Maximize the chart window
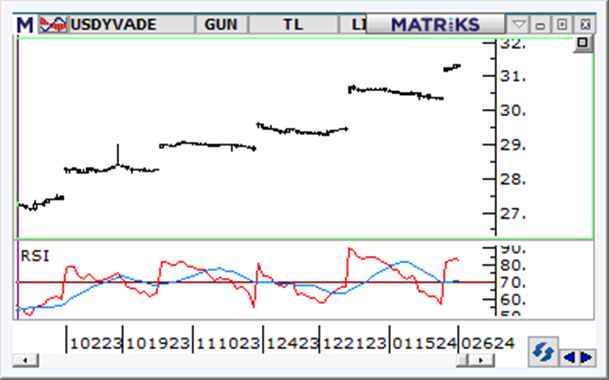 click(x=562, y=25)
